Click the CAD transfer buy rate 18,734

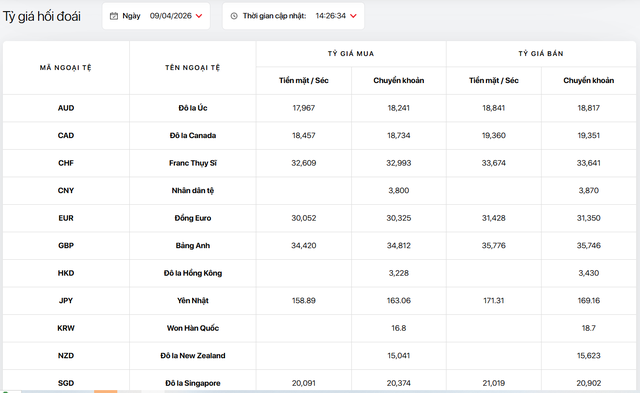pos(399,135)
